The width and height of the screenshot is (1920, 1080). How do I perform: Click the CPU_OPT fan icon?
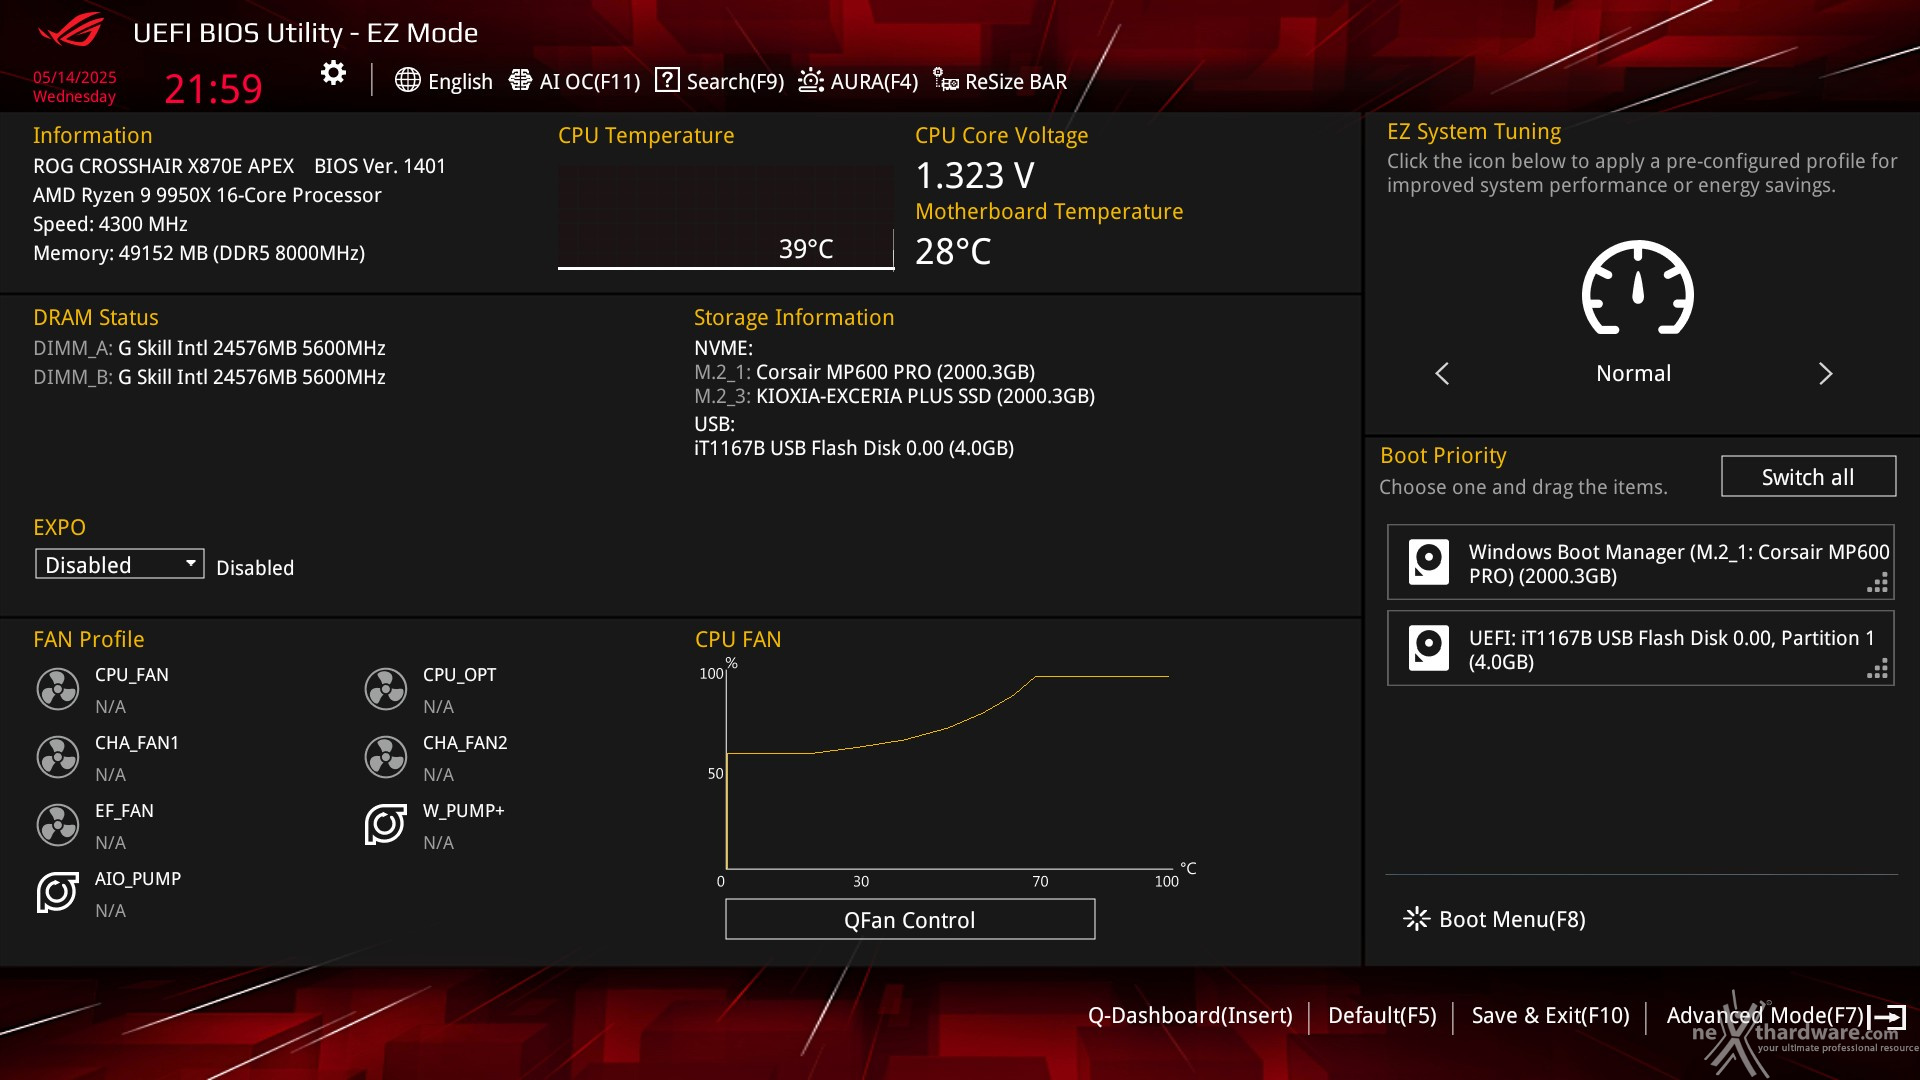click(x=386, y=689)
